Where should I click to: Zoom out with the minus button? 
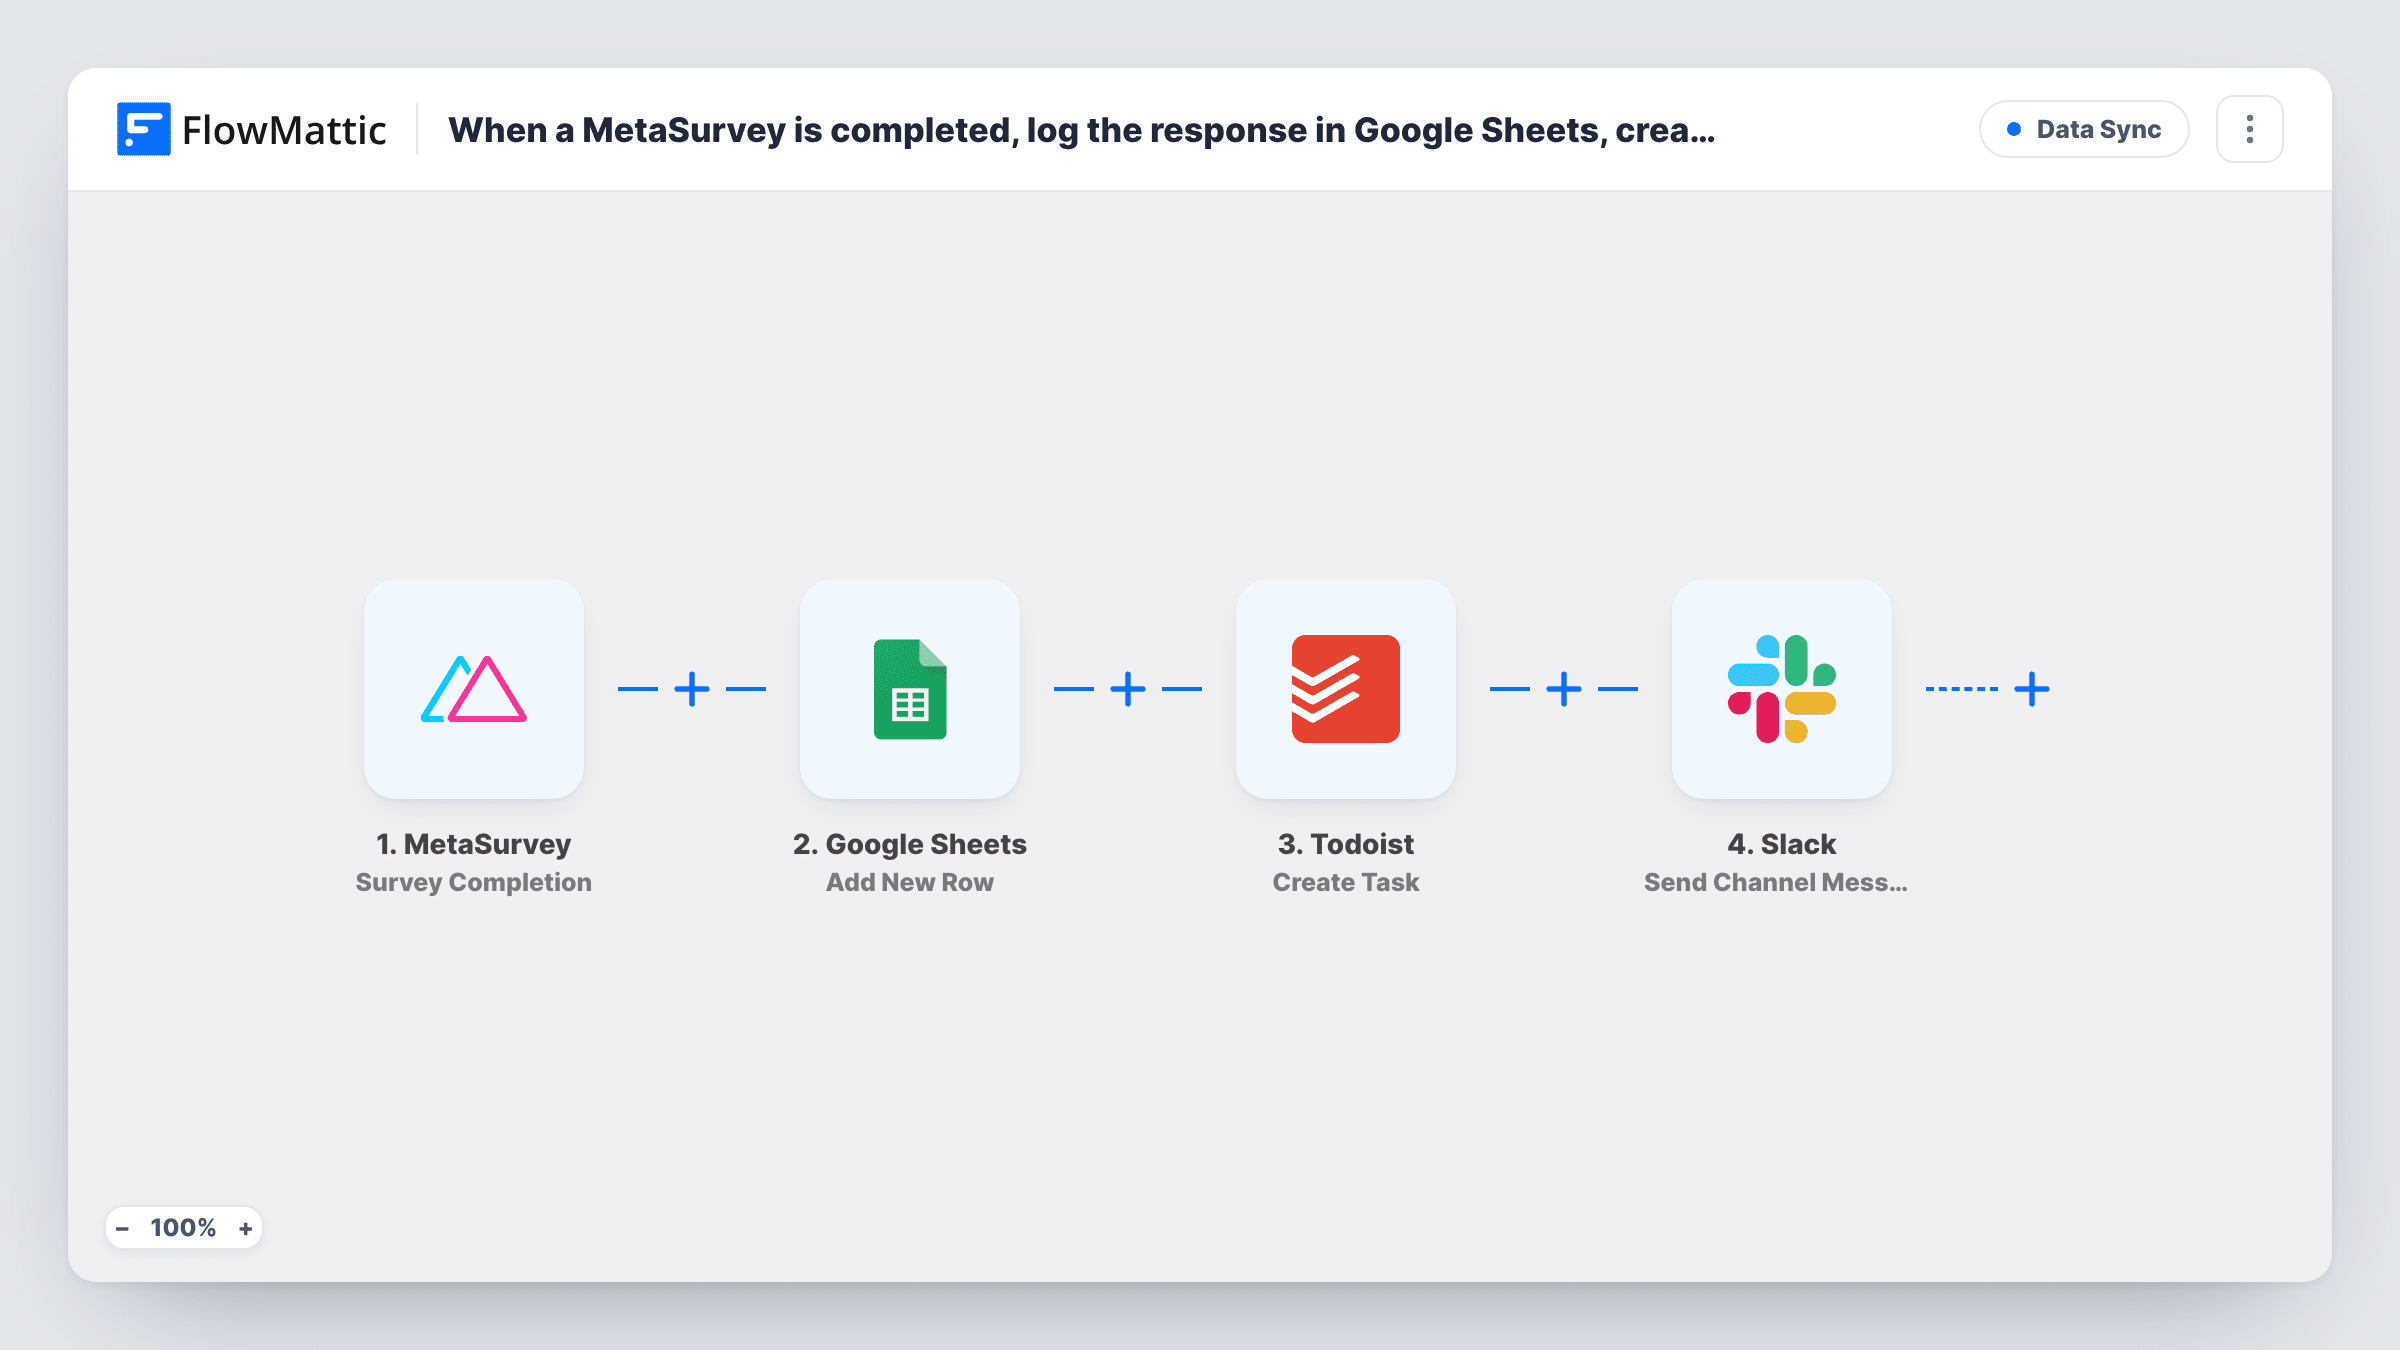[122, 1228]
